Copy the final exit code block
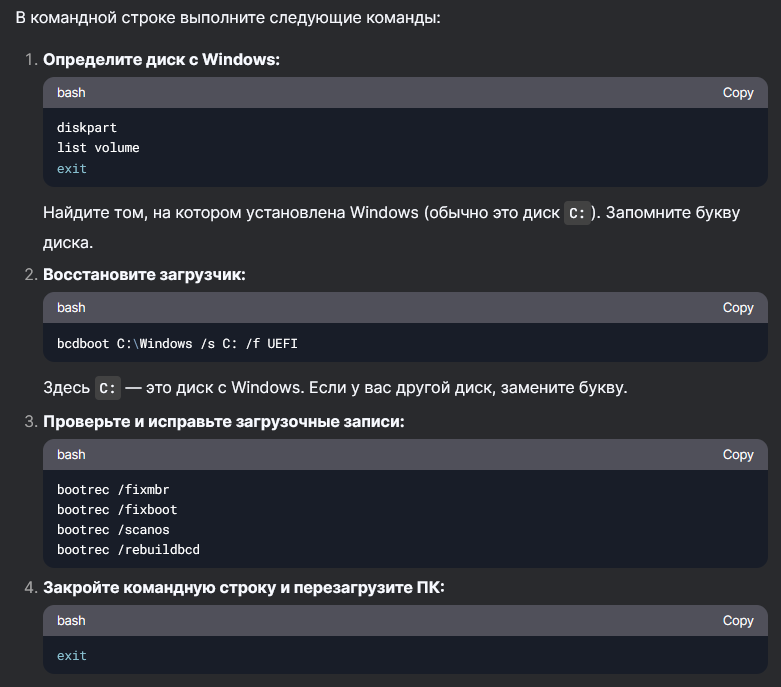 (738, 620)
